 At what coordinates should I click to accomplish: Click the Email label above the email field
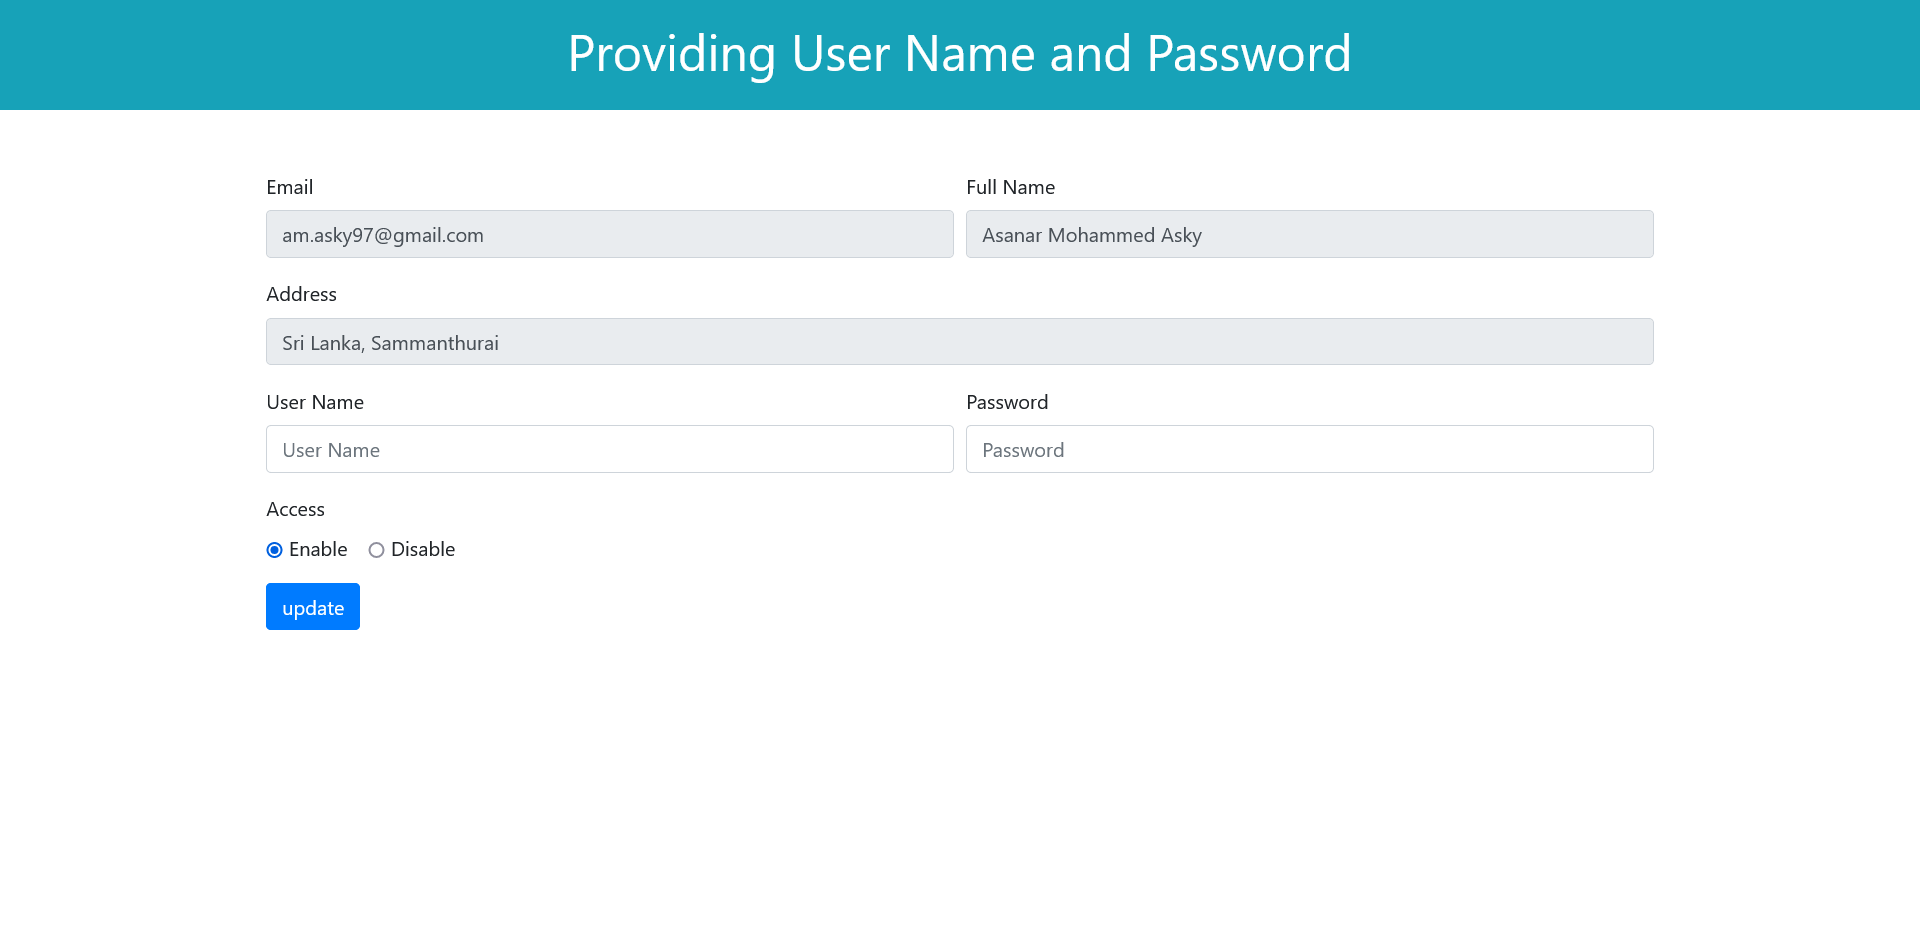click(x=289, y=187)
